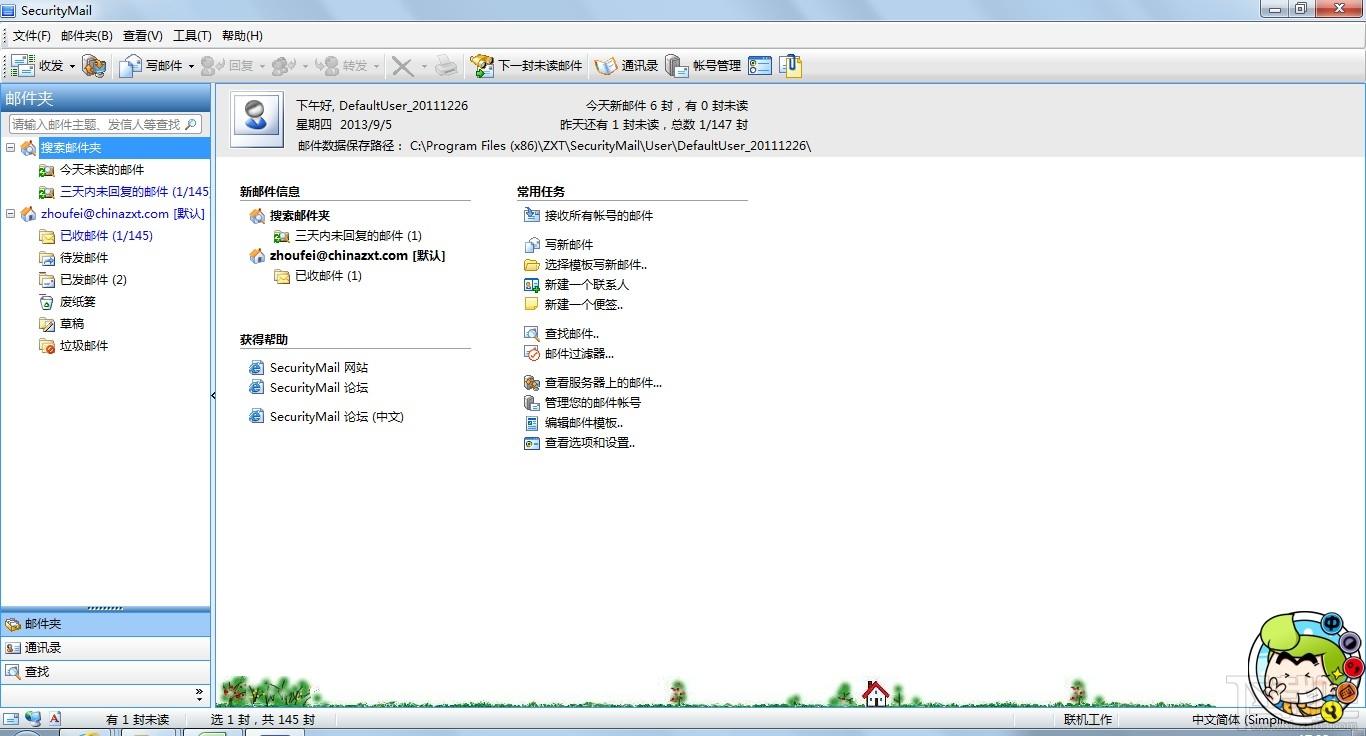Switch to the 通讯录 navigation pane tab

pyautogui.click(x=105, y=648)
